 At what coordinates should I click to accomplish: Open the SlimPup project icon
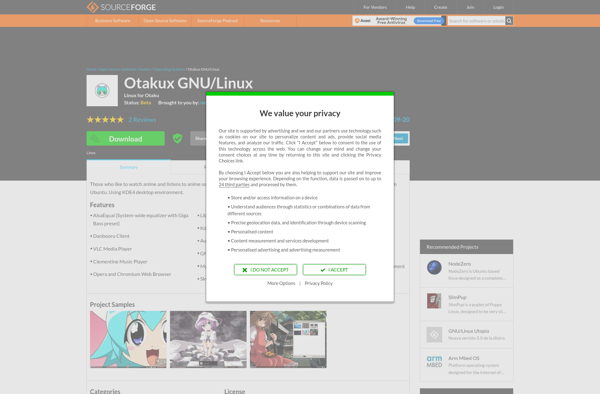[434, 301]
